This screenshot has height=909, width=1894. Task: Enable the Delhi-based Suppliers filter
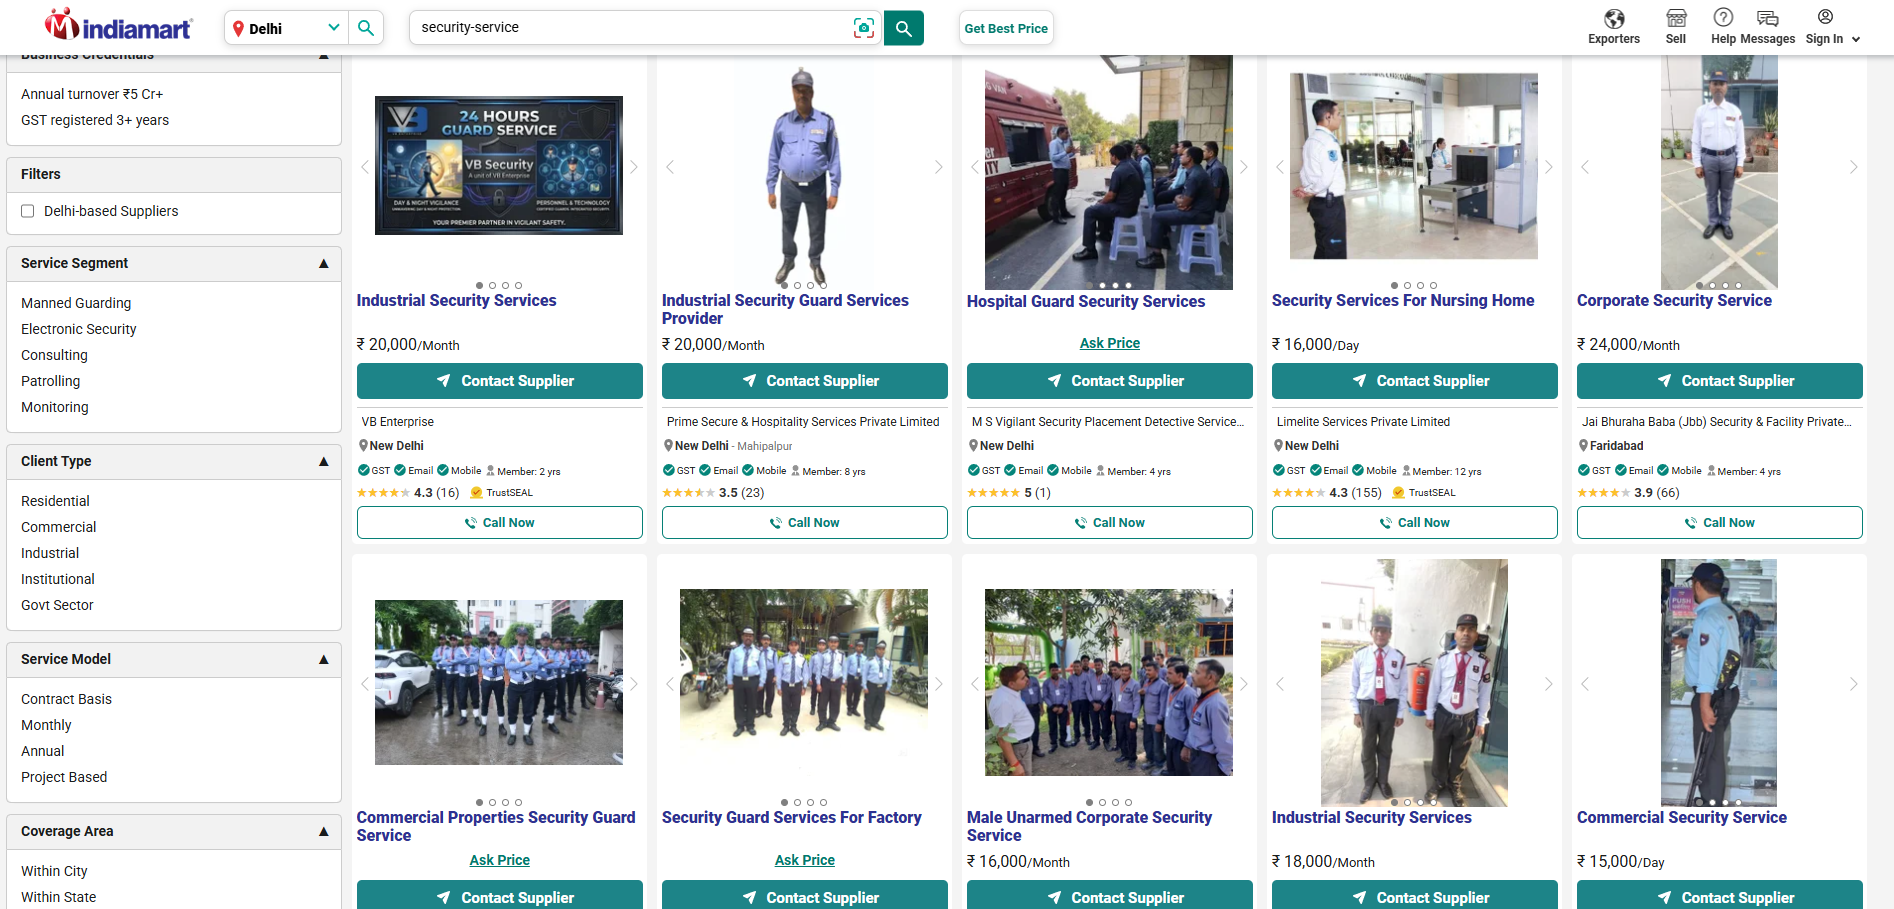tap(28, 211)
